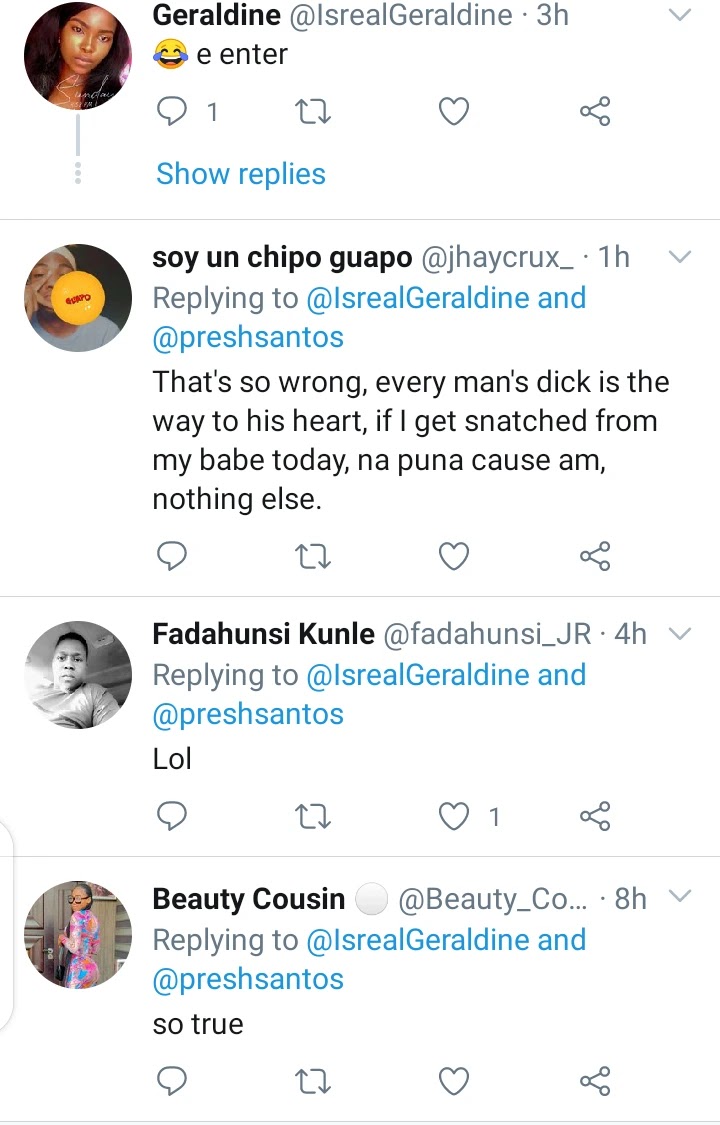Retweet Geraldine's "e enter" tweet
The image size is (720, 1125).
click(314, 113)
